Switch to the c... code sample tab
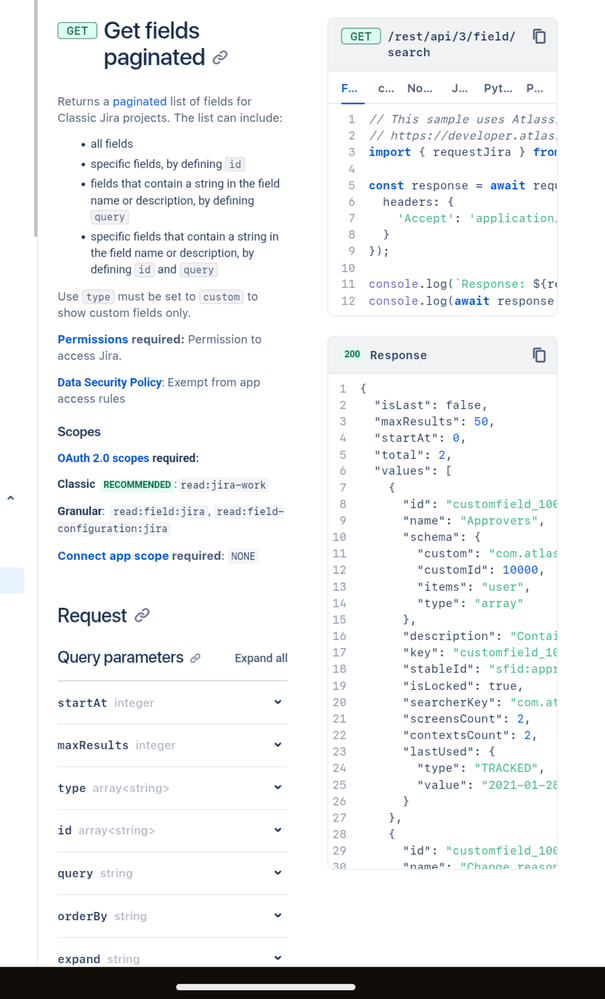This screenshot has width=605, height=999. tap(386, 89)
